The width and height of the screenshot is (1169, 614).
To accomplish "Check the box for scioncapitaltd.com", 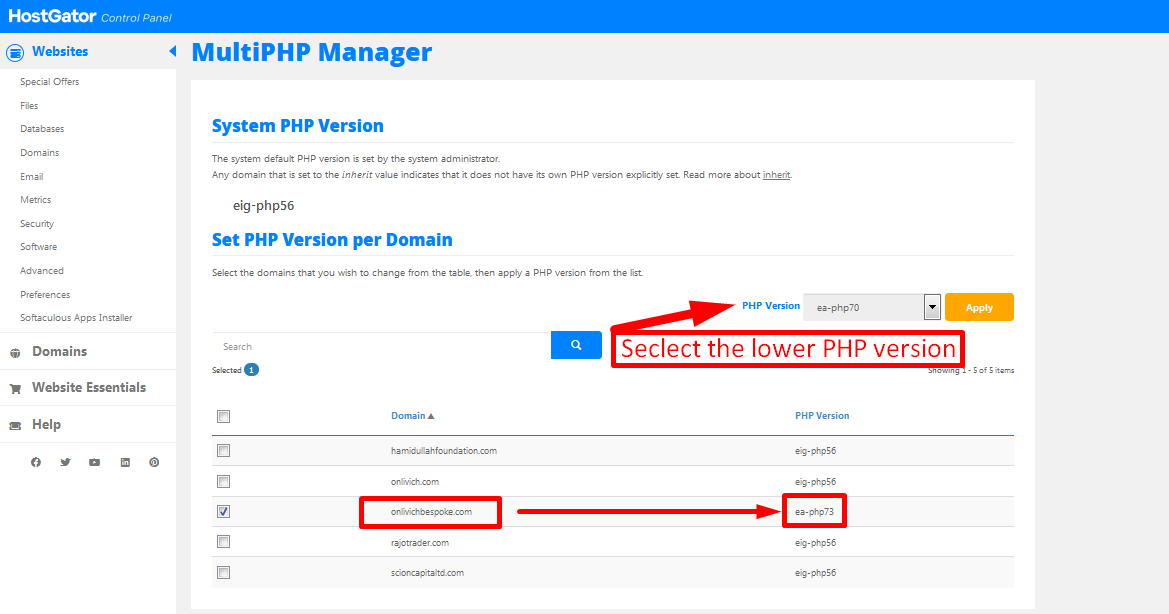I will pos(224,572).
